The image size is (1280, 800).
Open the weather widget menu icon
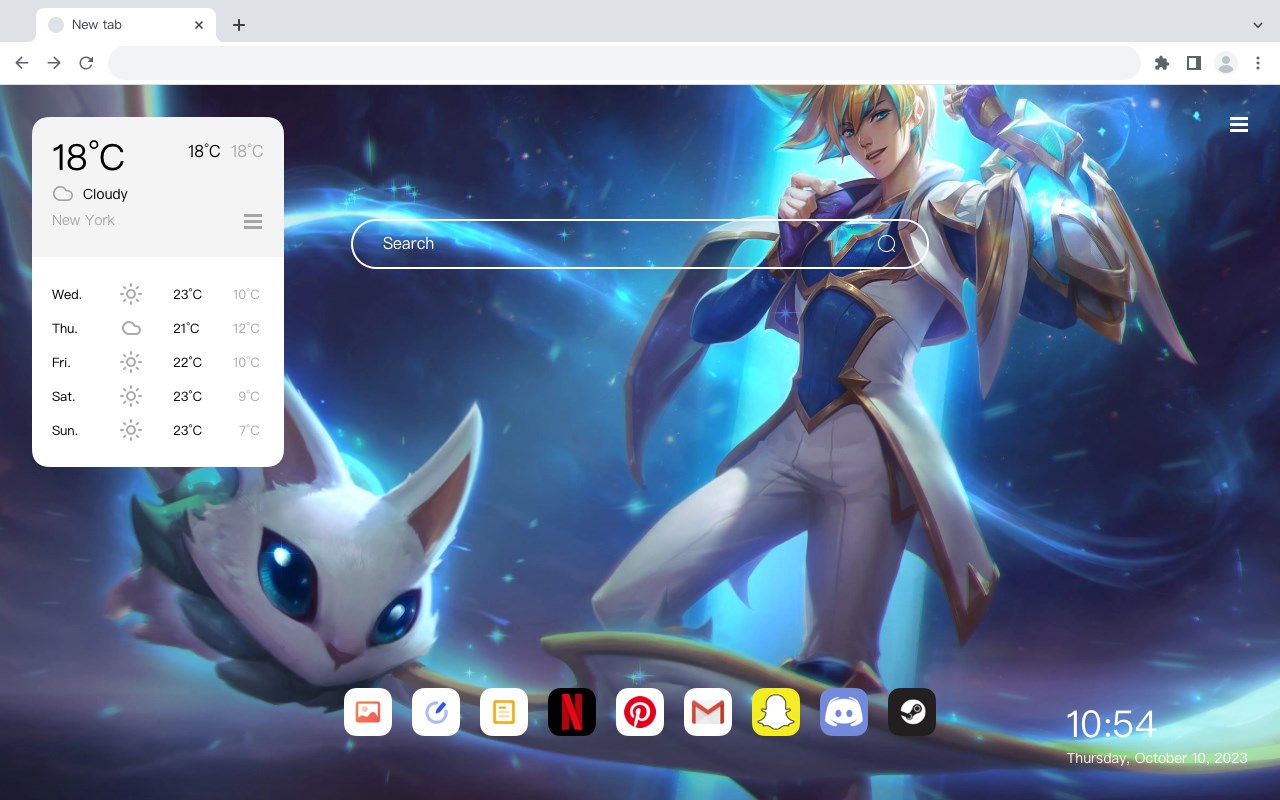[x=253, y=221]
